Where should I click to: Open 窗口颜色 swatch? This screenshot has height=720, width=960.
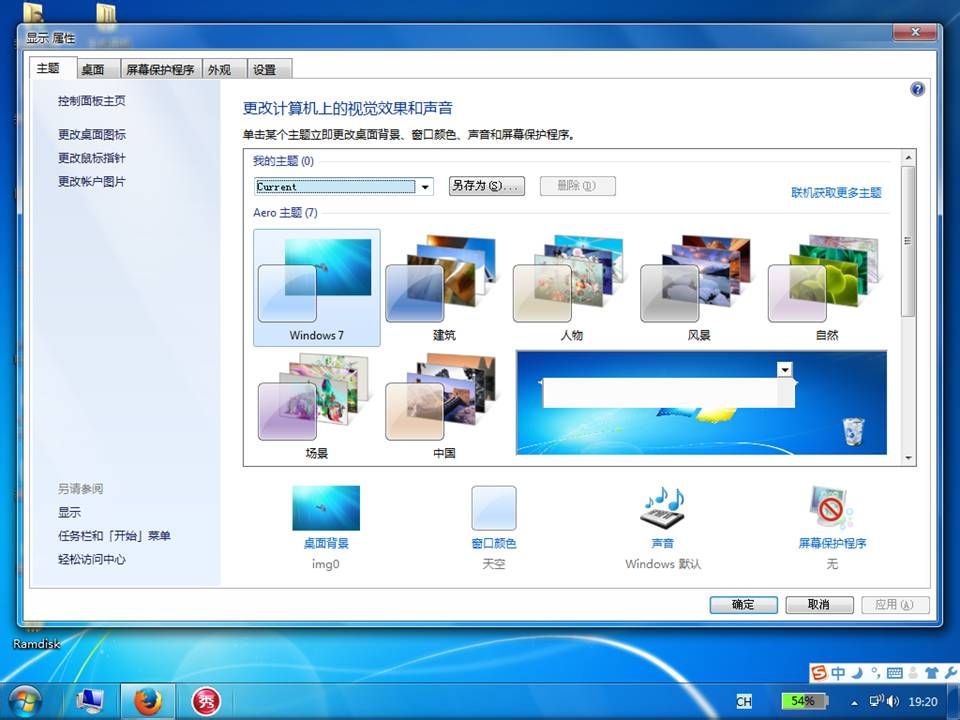pos(493,508)
